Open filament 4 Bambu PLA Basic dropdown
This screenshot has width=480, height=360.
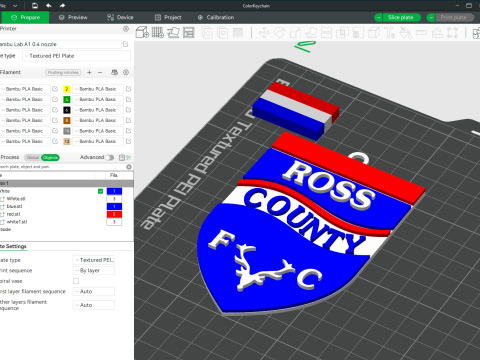pos(98,99)
